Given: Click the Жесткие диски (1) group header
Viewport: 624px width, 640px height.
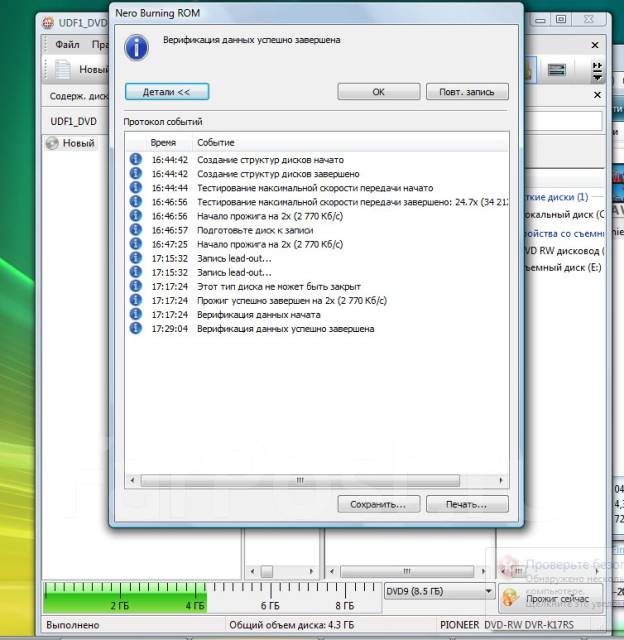Looking at the screenshot, I should tap(557, 197).
